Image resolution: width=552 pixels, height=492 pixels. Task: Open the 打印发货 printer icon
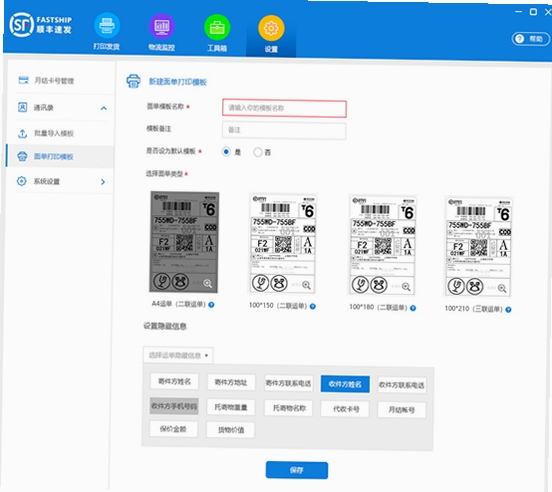107,26
